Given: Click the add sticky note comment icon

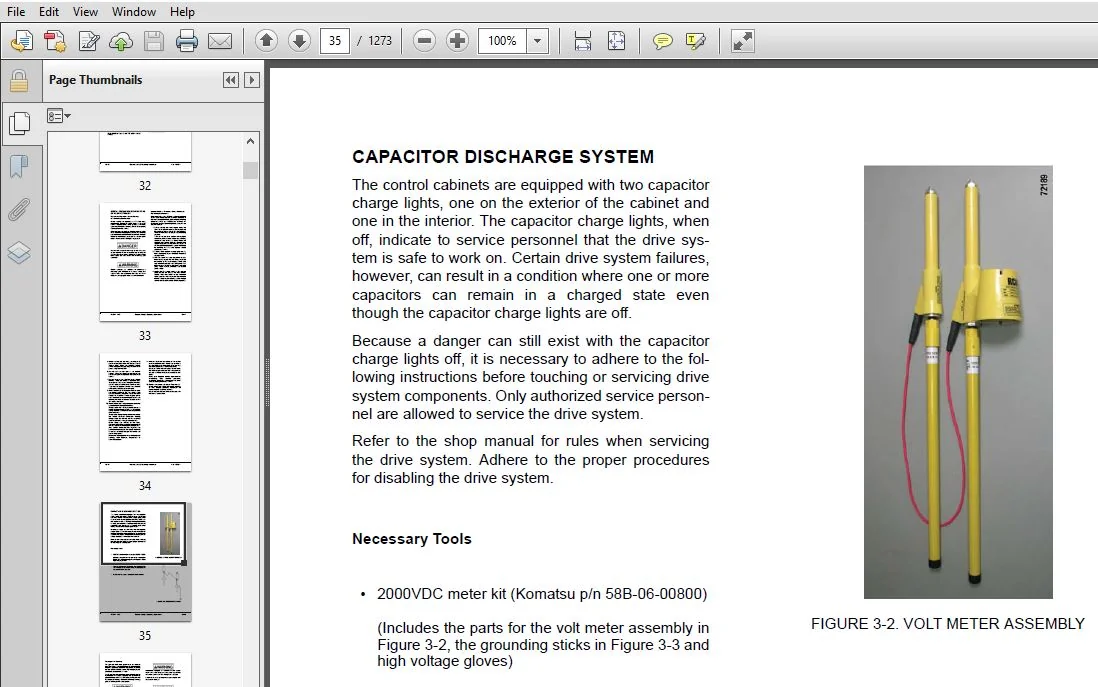Looking at the screenshot, I should pos(662,41).
